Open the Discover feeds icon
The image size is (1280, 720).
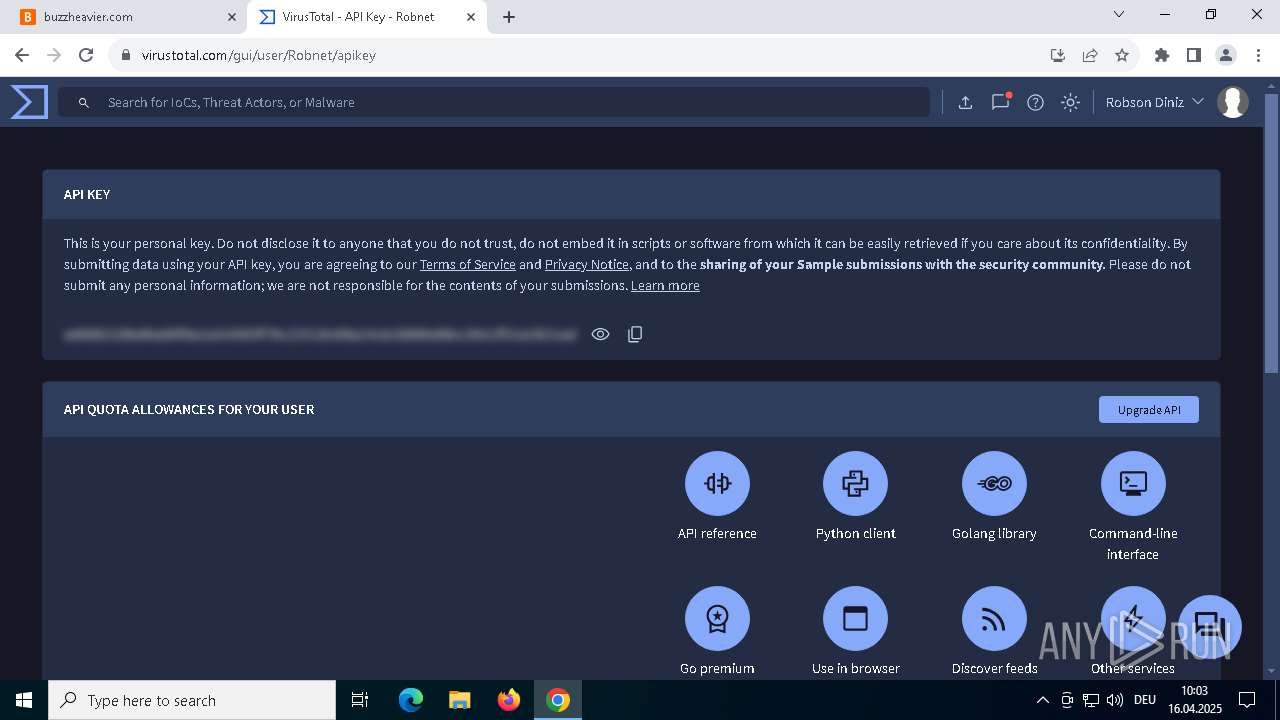tap(994, 619)
